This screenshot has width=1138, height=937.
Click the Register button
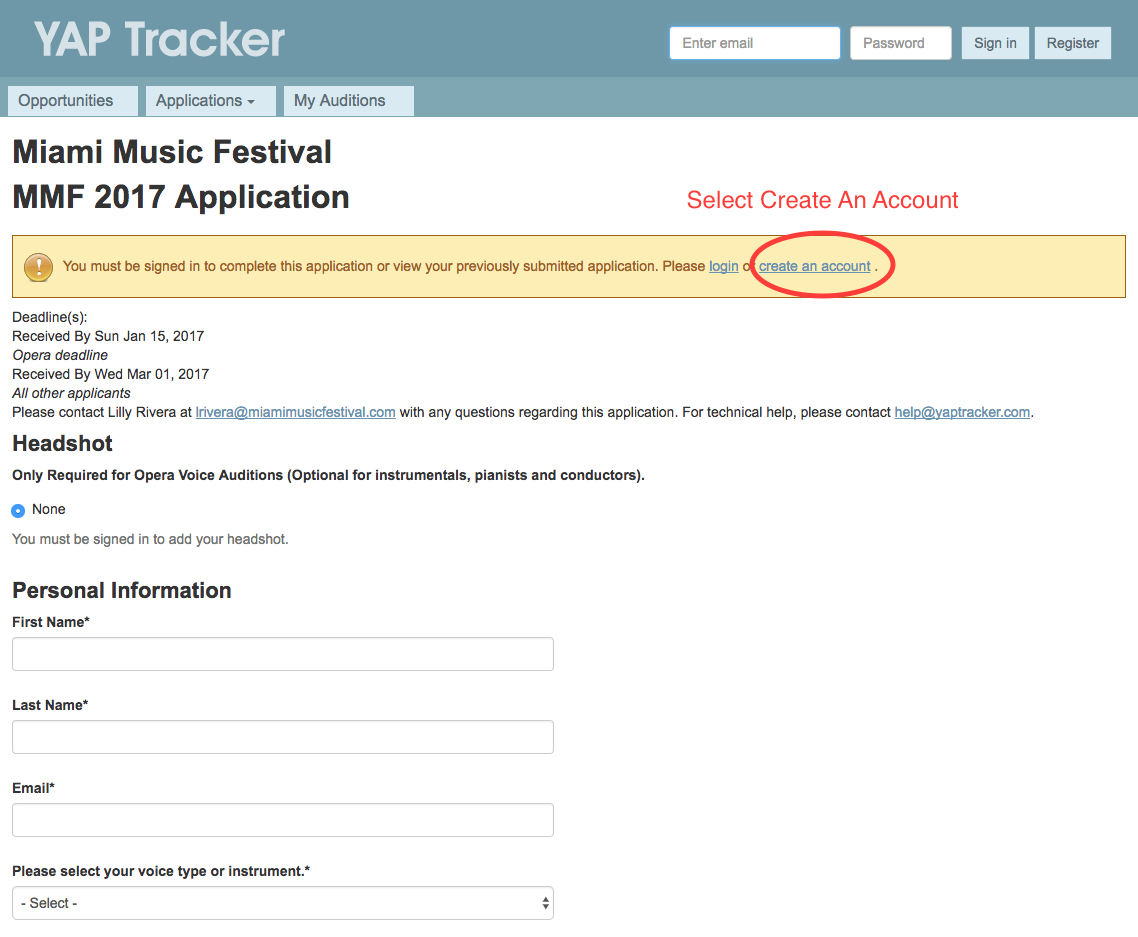pyautogui.click(x=1073, y=43)
